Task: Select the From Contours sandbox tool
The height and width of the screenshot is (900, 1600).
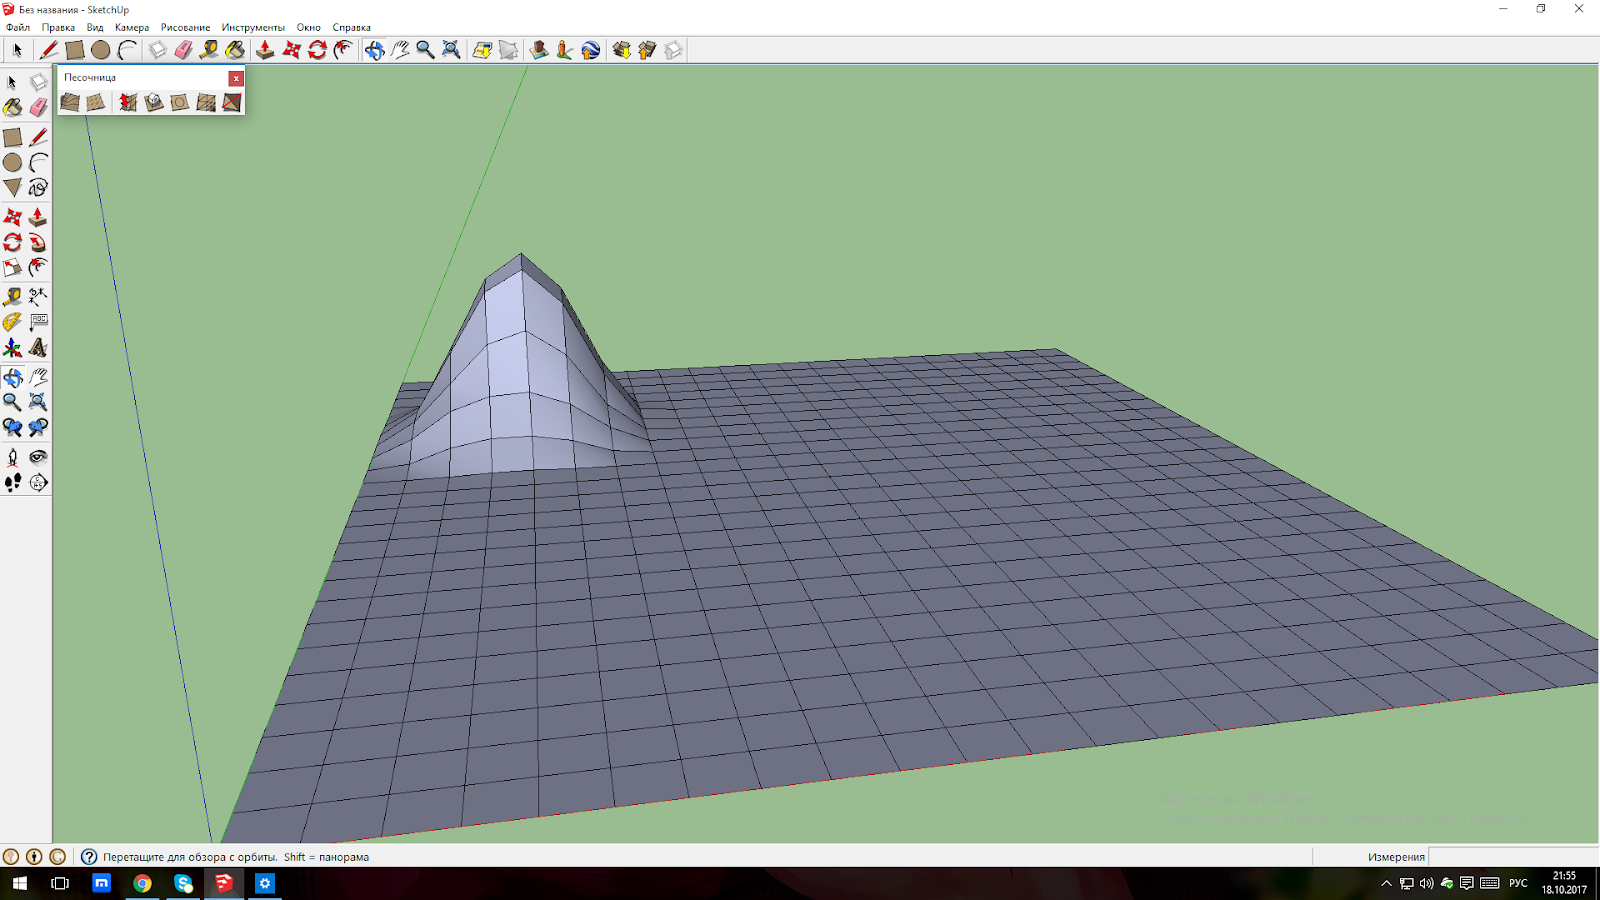Action: [x=70, y=102]
